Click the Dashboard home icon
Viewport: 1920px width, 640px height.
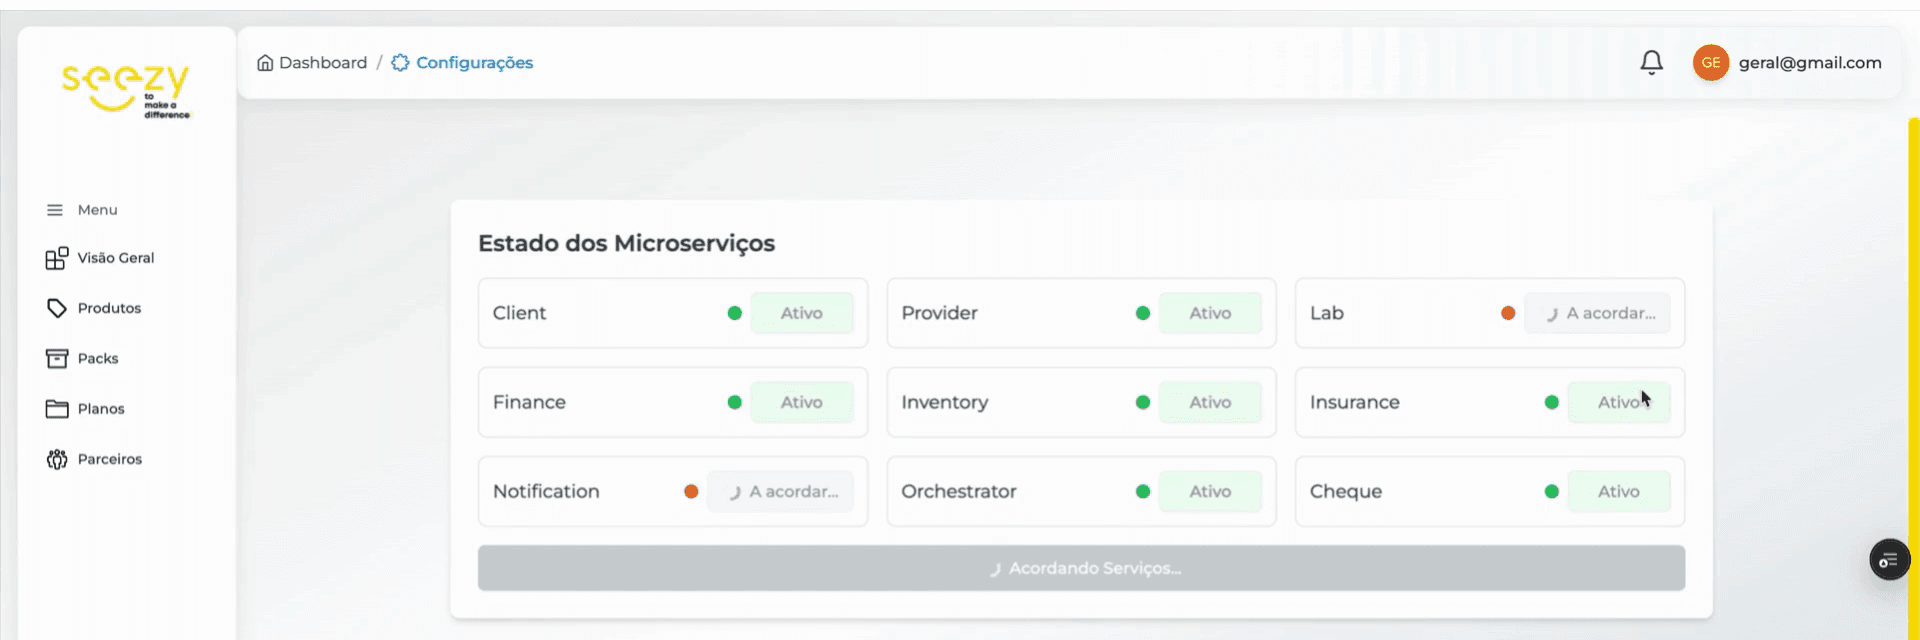pos(265,62)
